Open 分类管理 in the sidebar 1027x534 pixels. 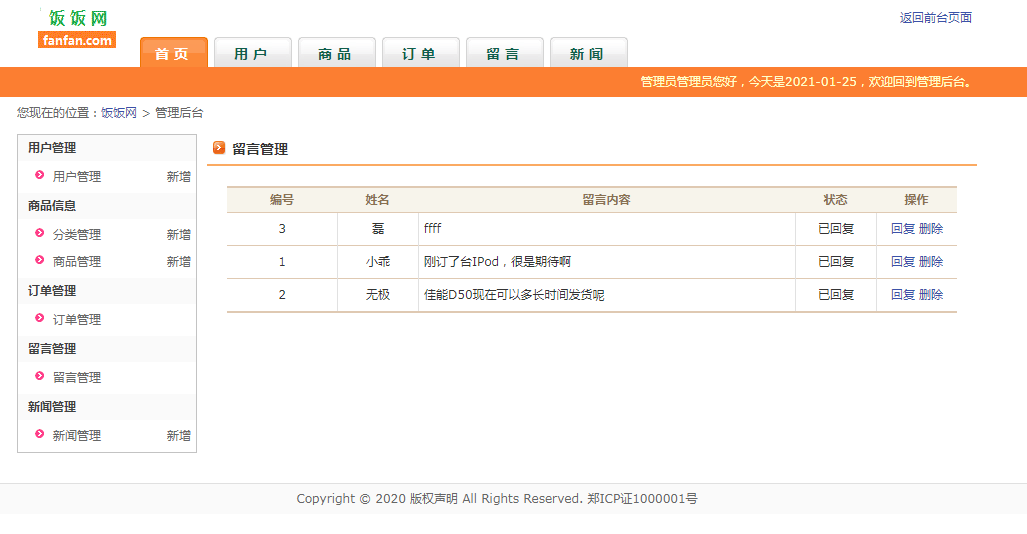click(x=77, y=235)
